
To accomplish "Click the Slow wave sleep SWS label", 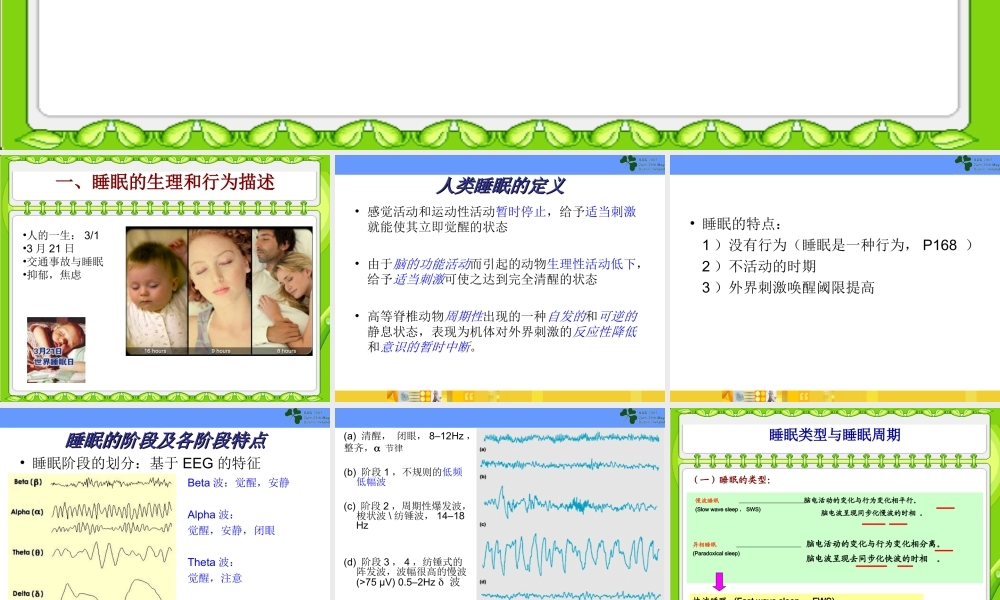I will pos(728,510).
